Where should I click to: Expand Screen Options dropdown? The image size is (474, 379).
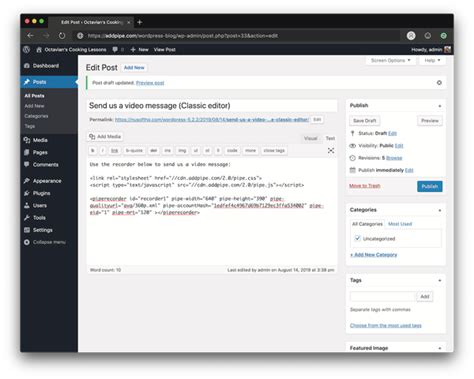[390, 60]
